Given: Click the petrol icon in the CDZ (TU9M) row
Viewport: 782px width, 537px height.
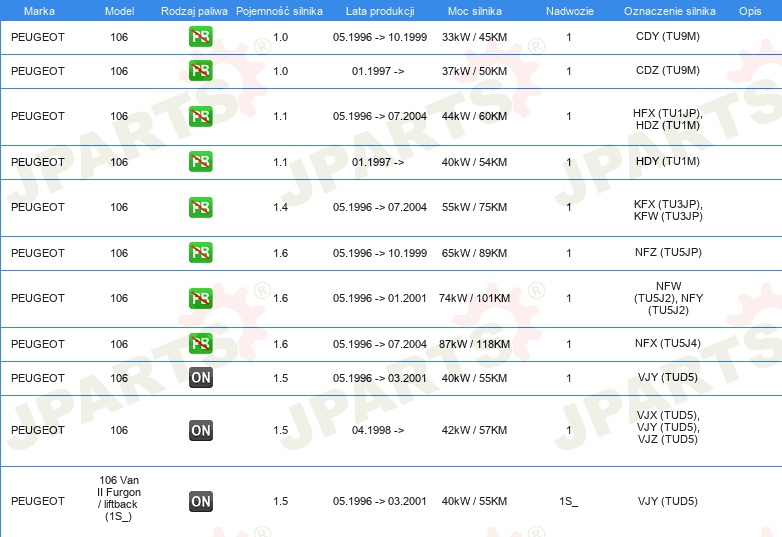Looking at the screenshot, I should pyautogui.click(x=200, y=71).
